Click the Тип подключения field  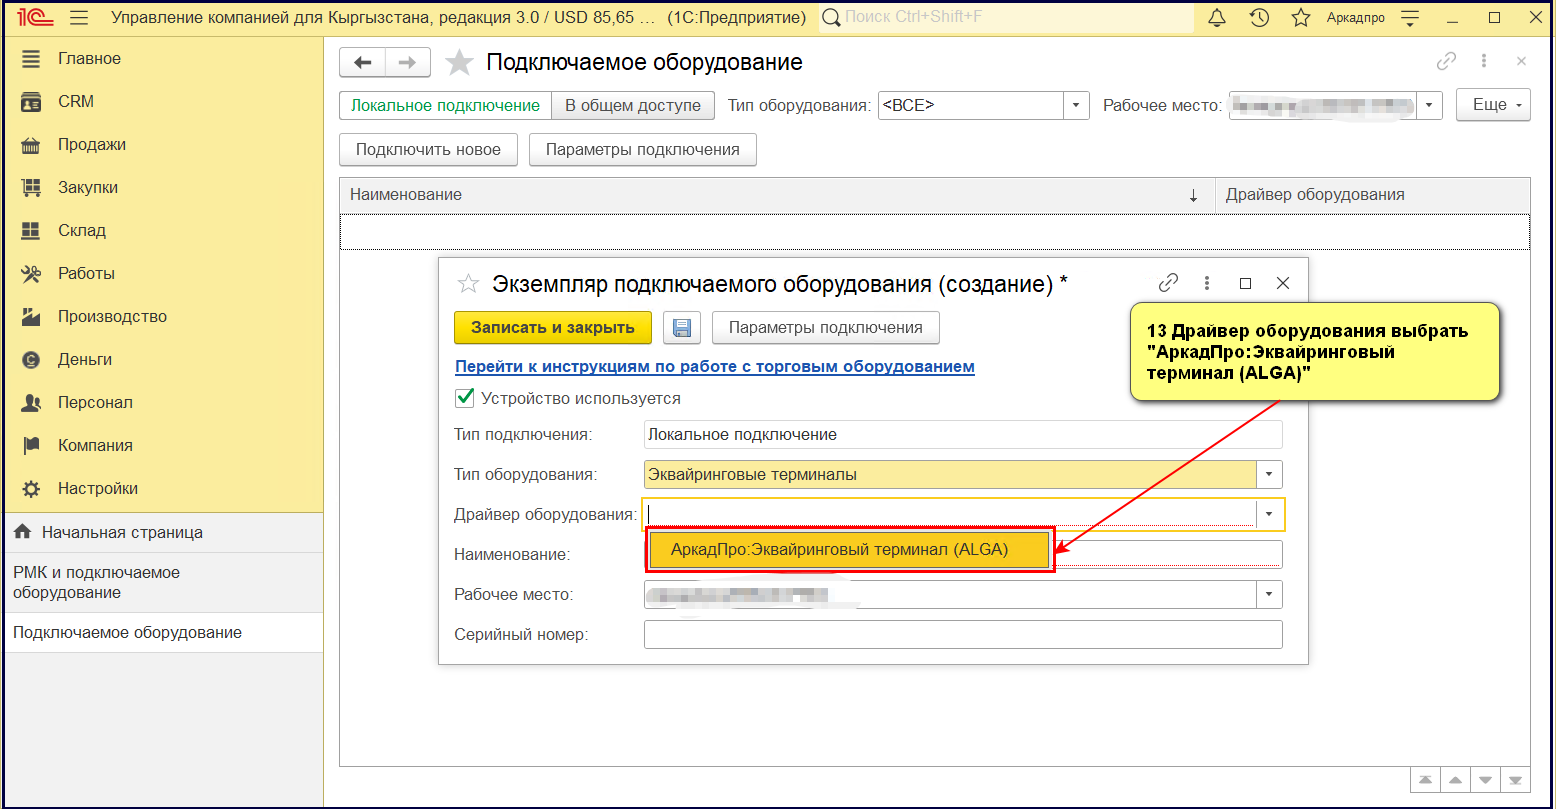pos(963,434)
